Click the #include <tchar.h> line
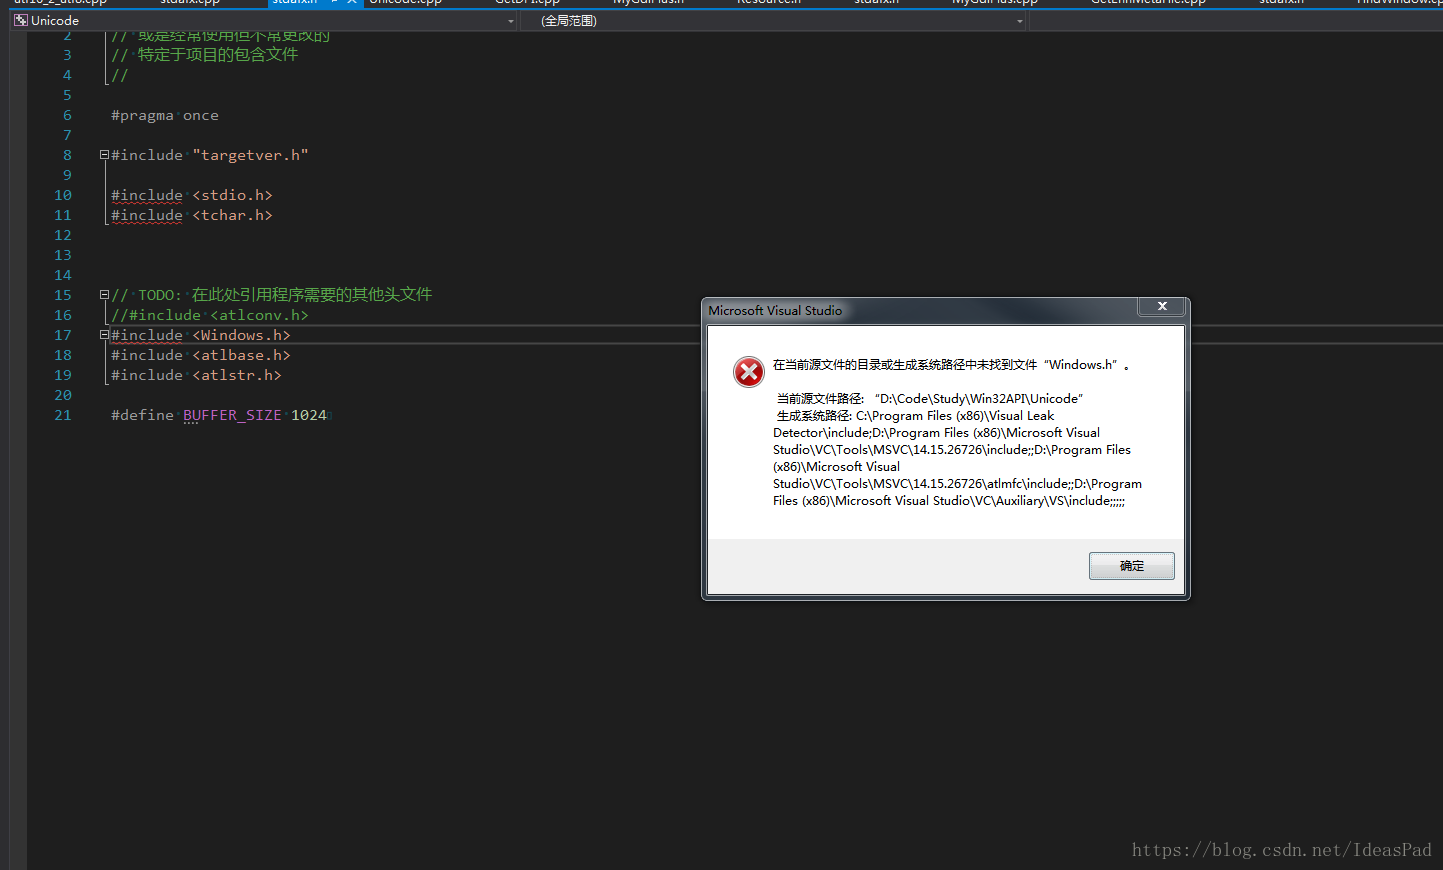This screenshot has width=1443, height=870. pyautogui.click(x=192, y=215)
